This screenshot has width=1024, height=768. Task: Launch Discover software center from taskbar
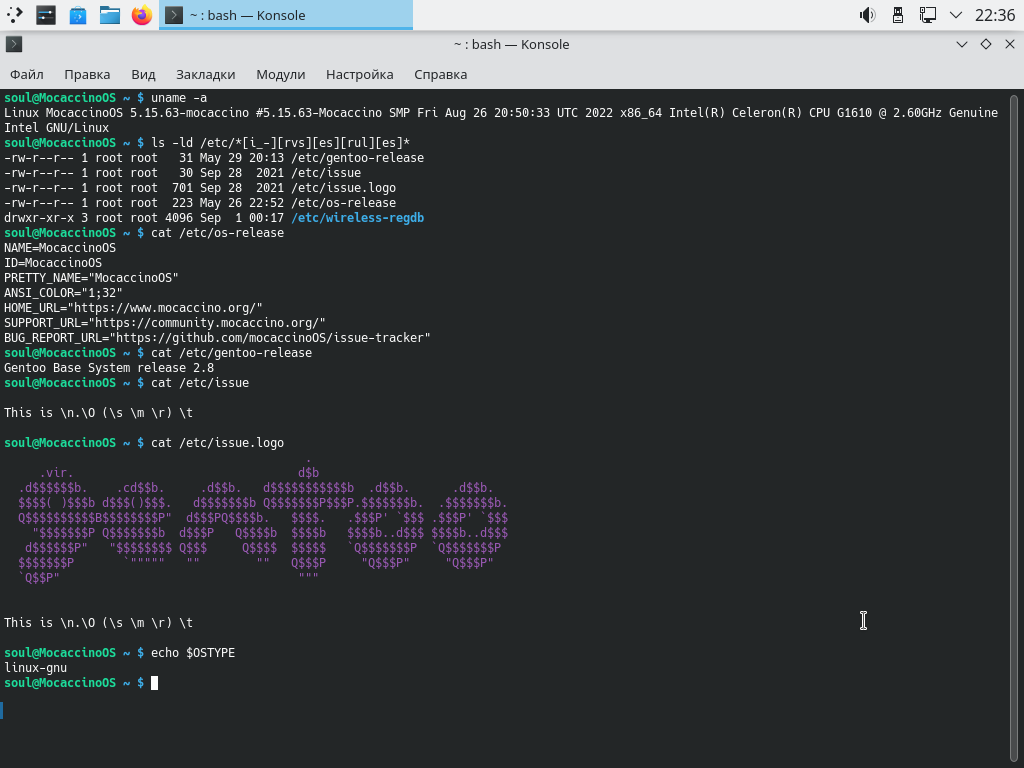click(x=78, y=14)
